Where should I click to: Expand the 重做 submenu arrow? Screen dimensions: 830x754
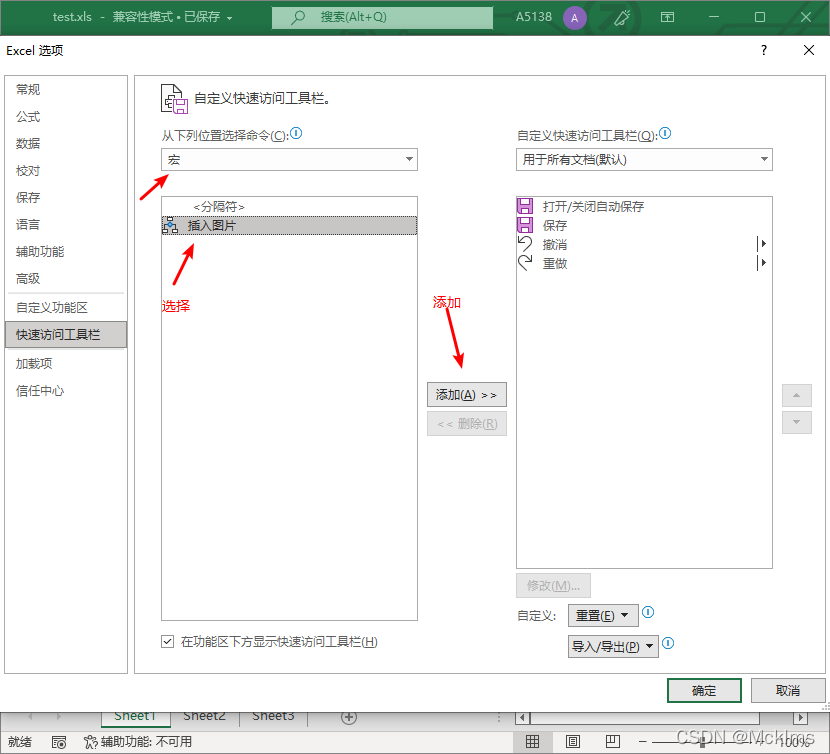click(762, 263)
